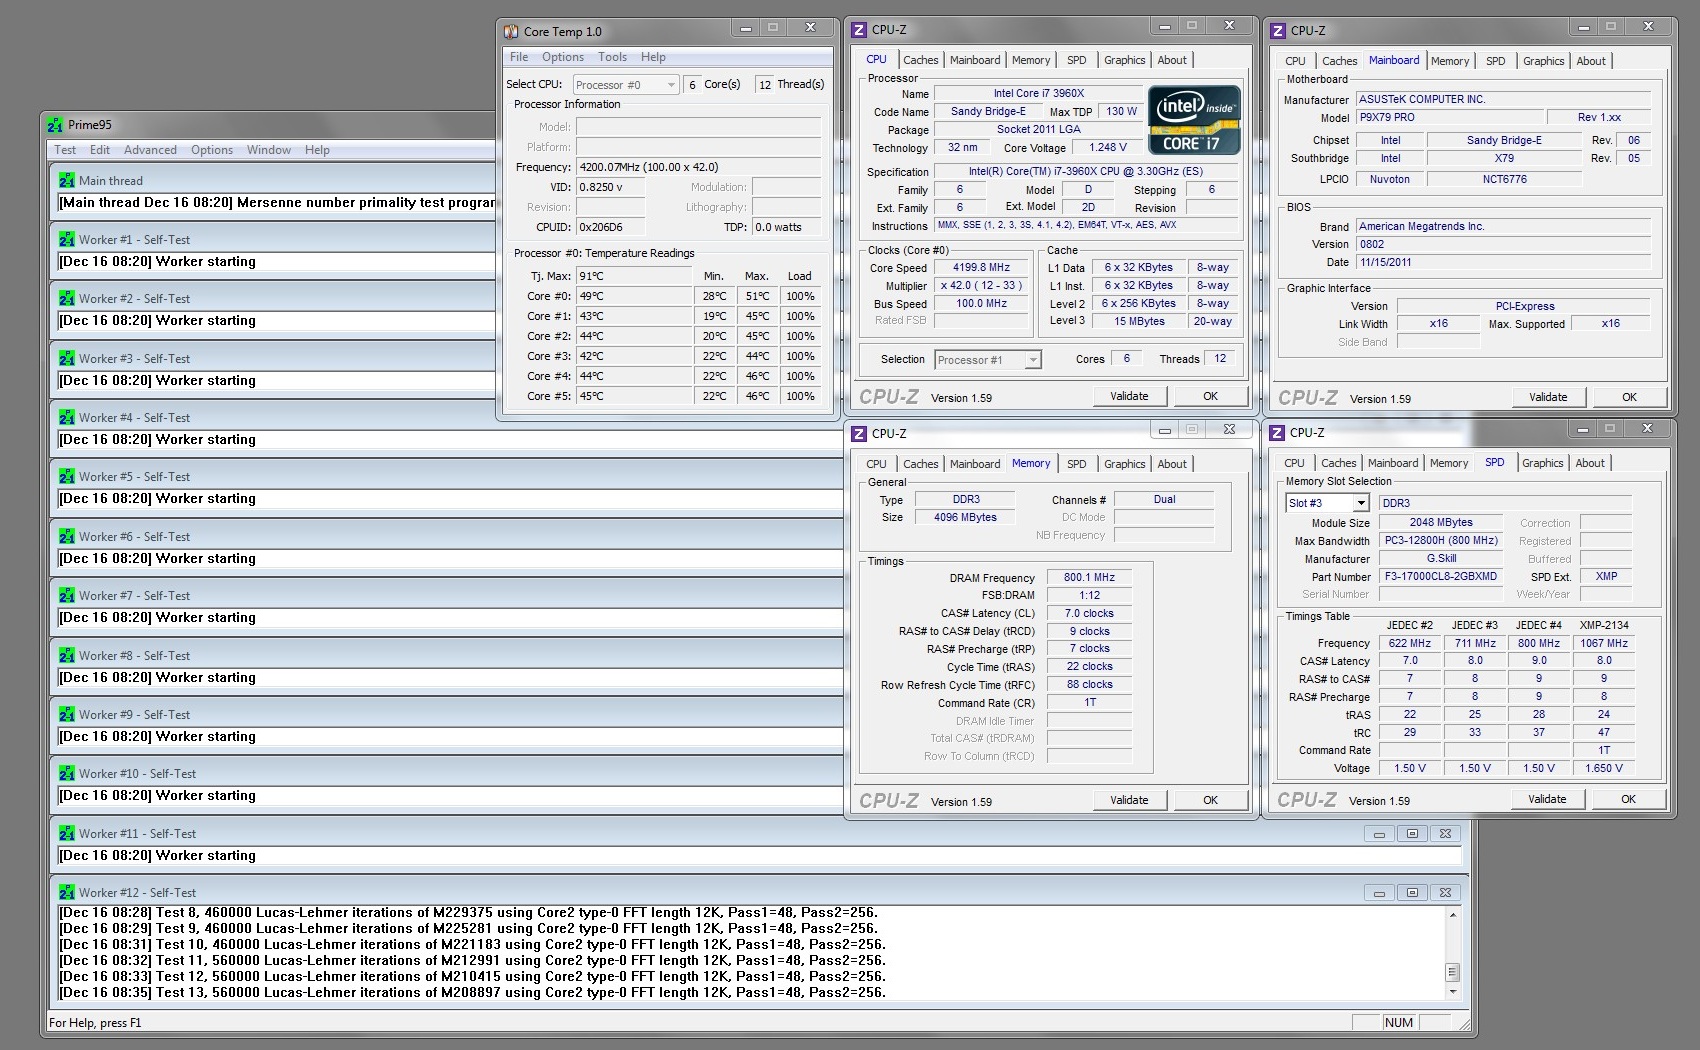Click CPU-Z icon in the SPD window title
The image size is (1700, 1050).
1277,433
